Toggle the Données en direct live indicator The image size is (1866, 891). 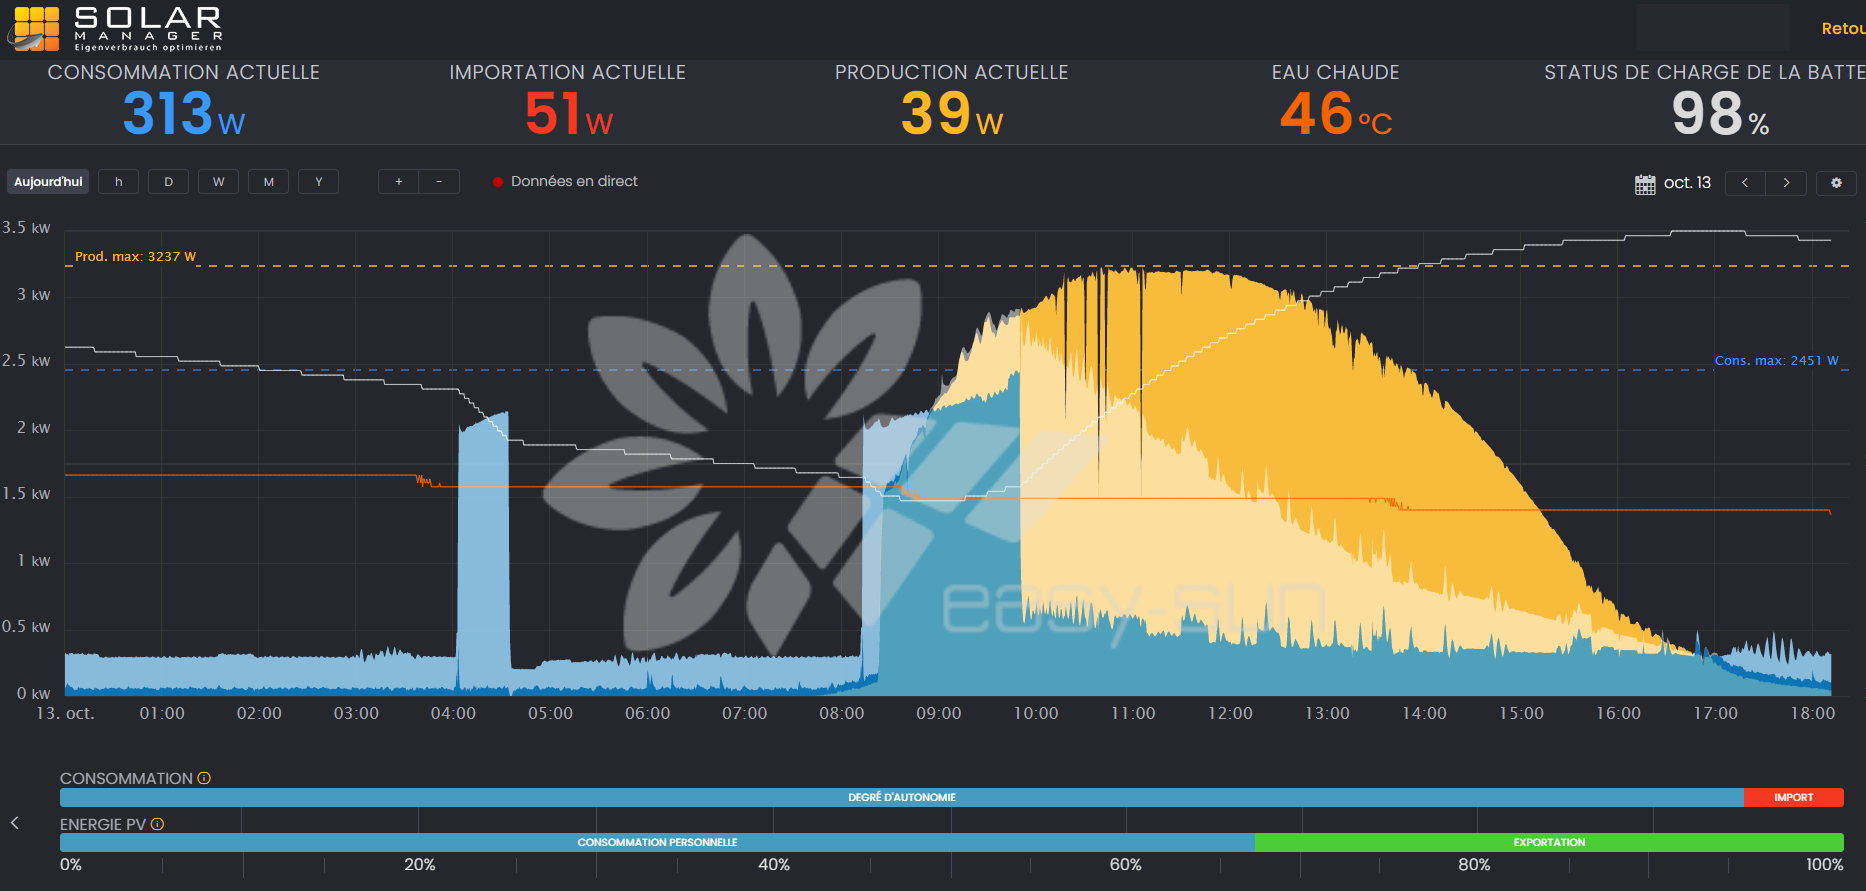tap(498, 182)
